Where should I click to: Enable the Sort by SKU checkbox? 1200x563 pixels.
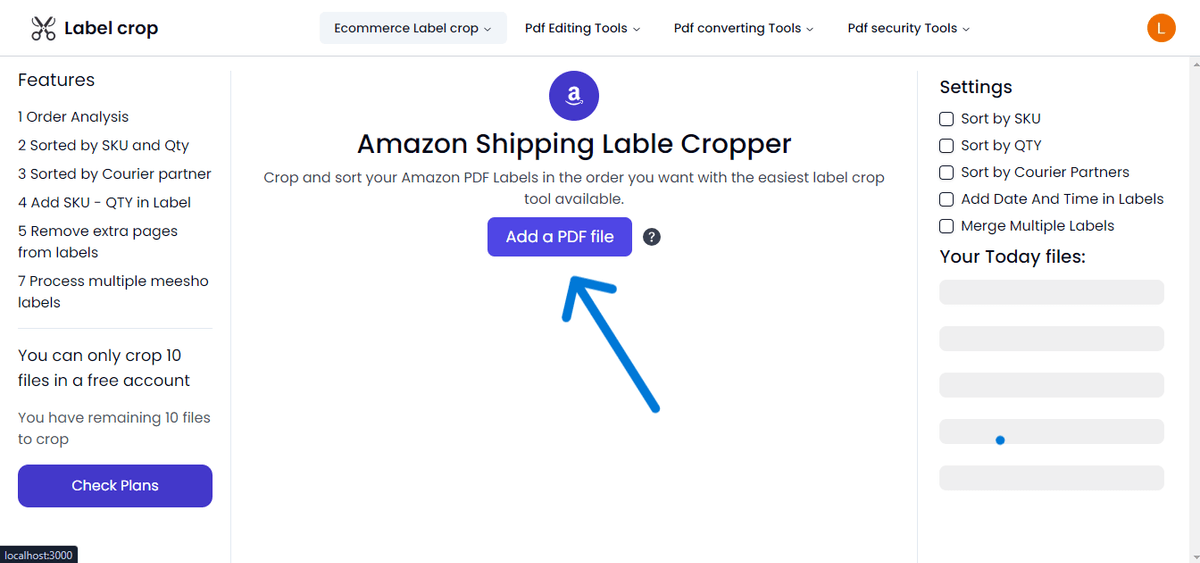[x=946, y=118]
